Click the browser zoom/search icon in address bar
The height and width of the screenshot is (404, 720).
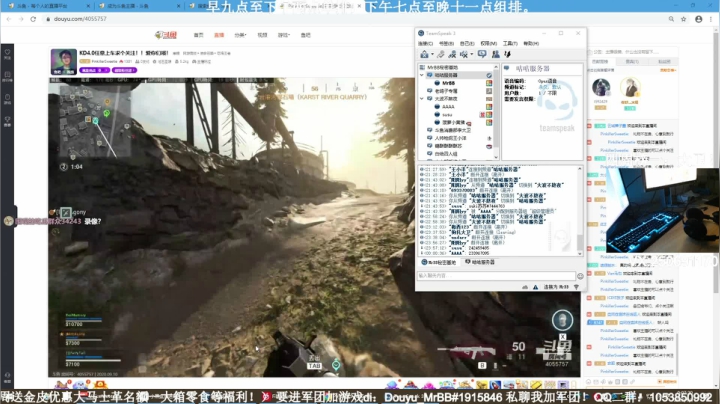(671, 19)
